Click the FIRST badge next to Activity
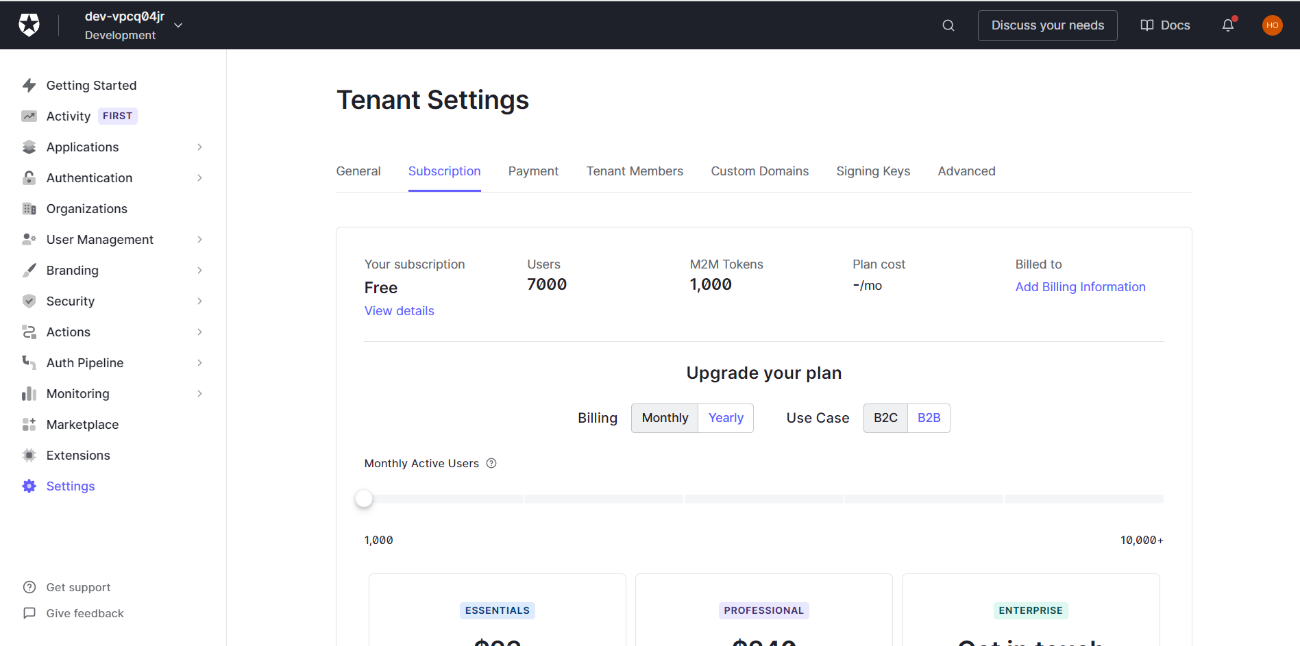Viewport: 1300px width, 646px height. [x=118, y=116]
